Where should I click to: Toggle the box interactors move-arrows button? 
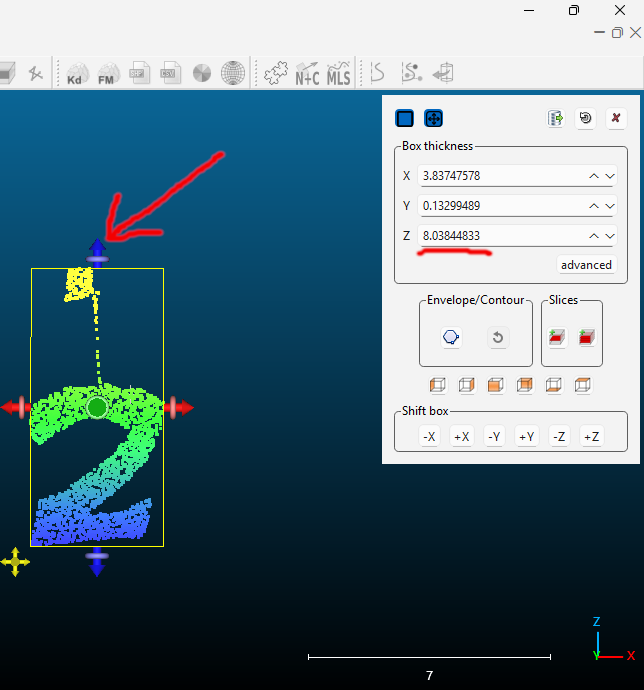click(433, 118)
